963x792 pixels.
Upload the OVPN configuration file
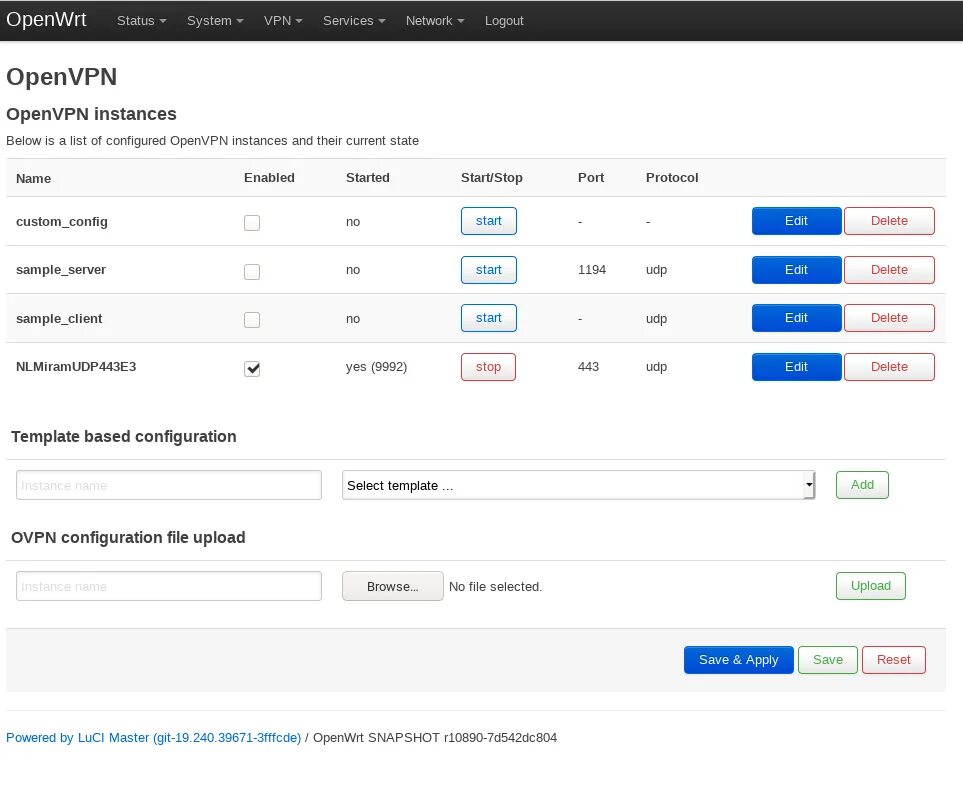pos(869,586)
